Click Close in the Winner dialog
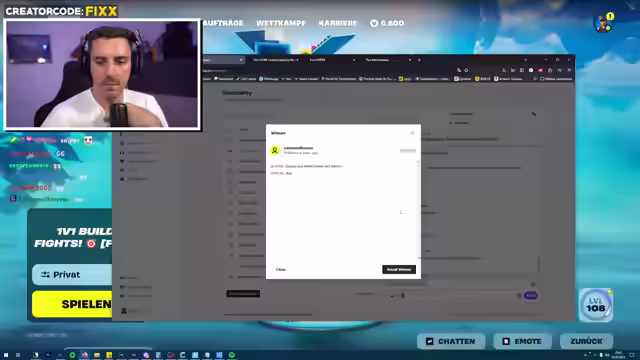Viewport: 640px width, 360px height. coord(281,269)
